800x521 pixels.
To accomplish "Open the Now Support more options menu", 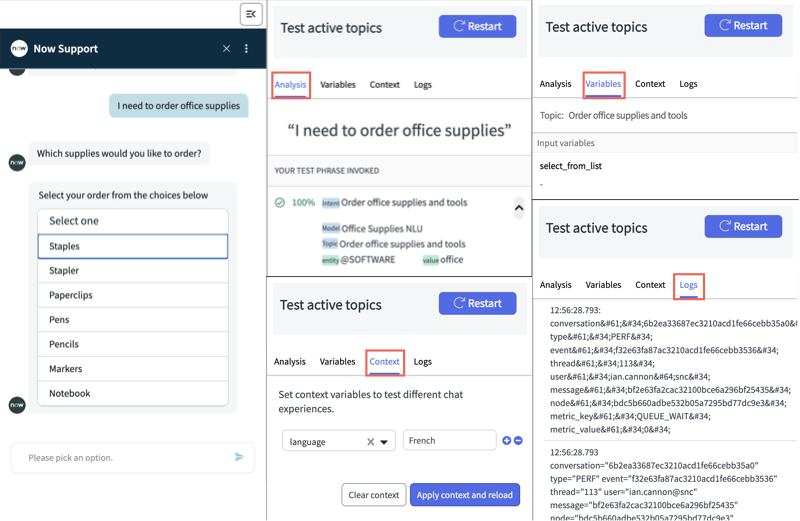I will tap(246, 48).
